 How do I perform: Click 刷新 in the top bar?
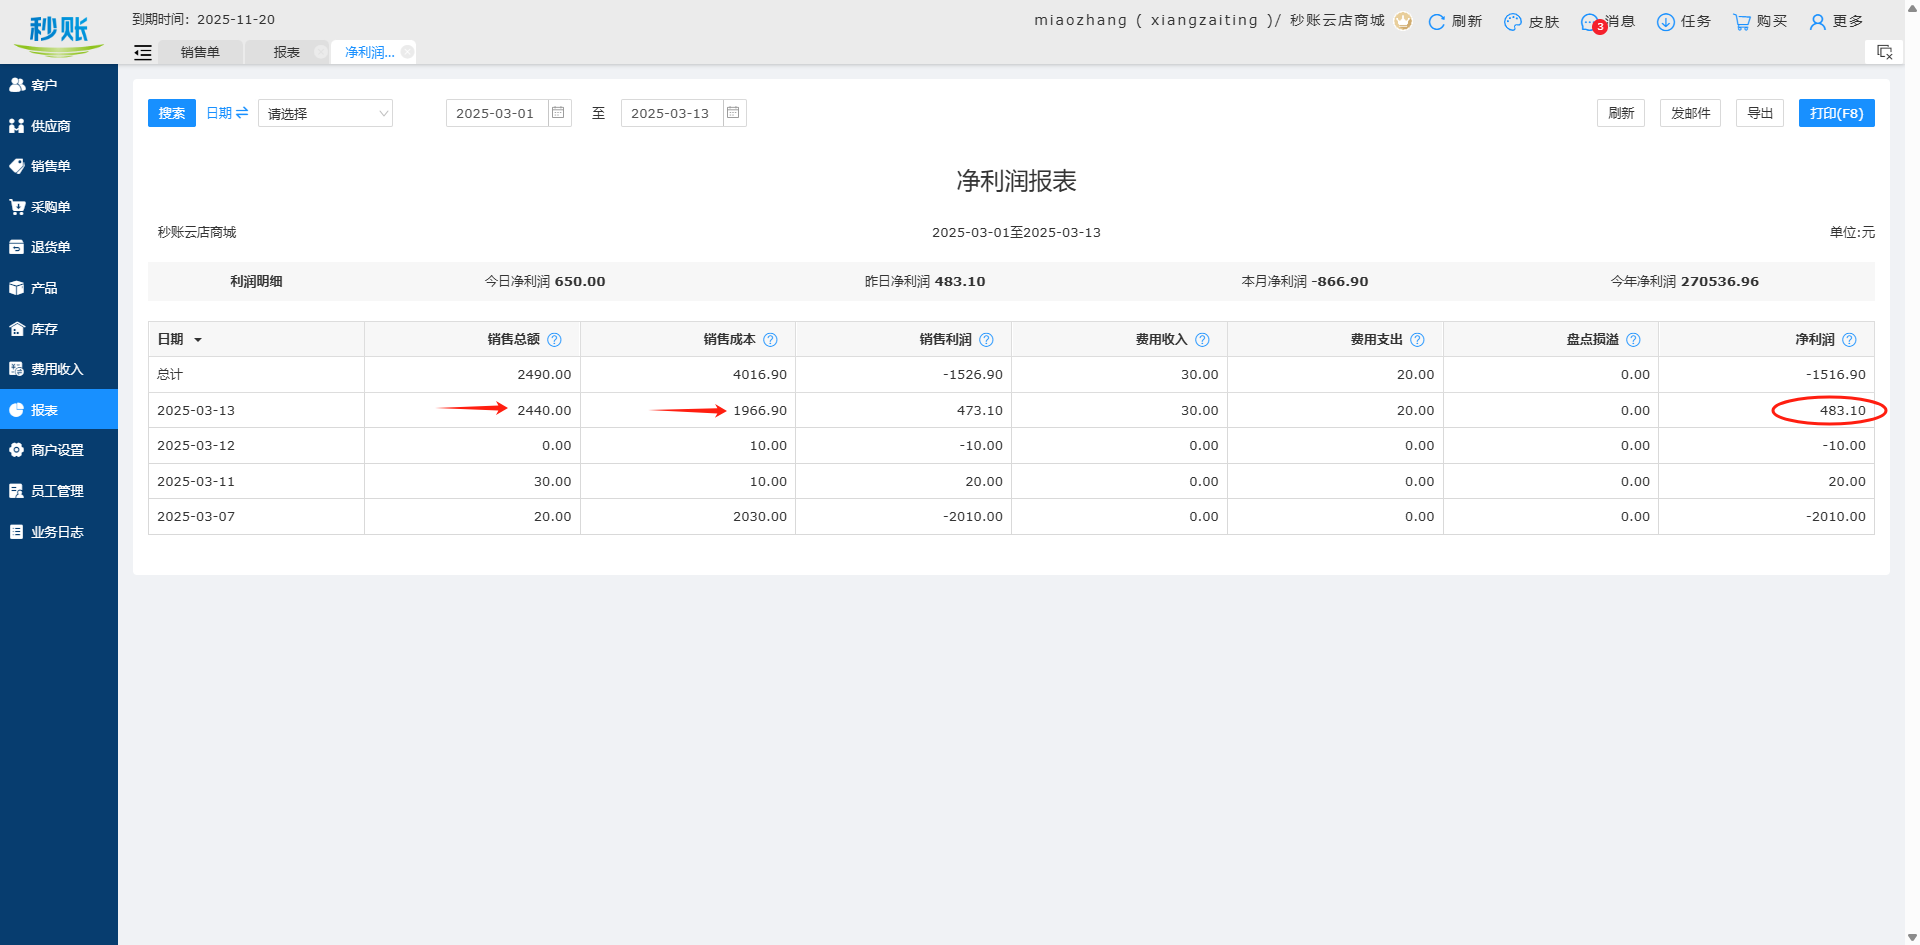point(1456,21)
